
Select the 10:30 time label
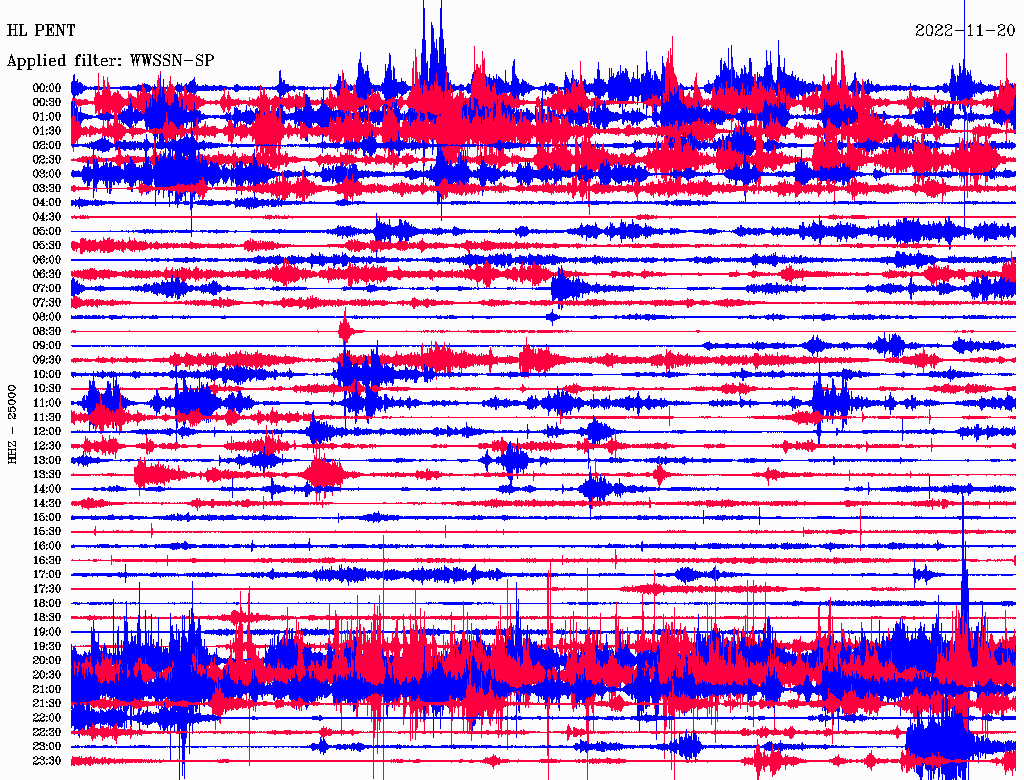pyautogui.click(x=47, y=389)
